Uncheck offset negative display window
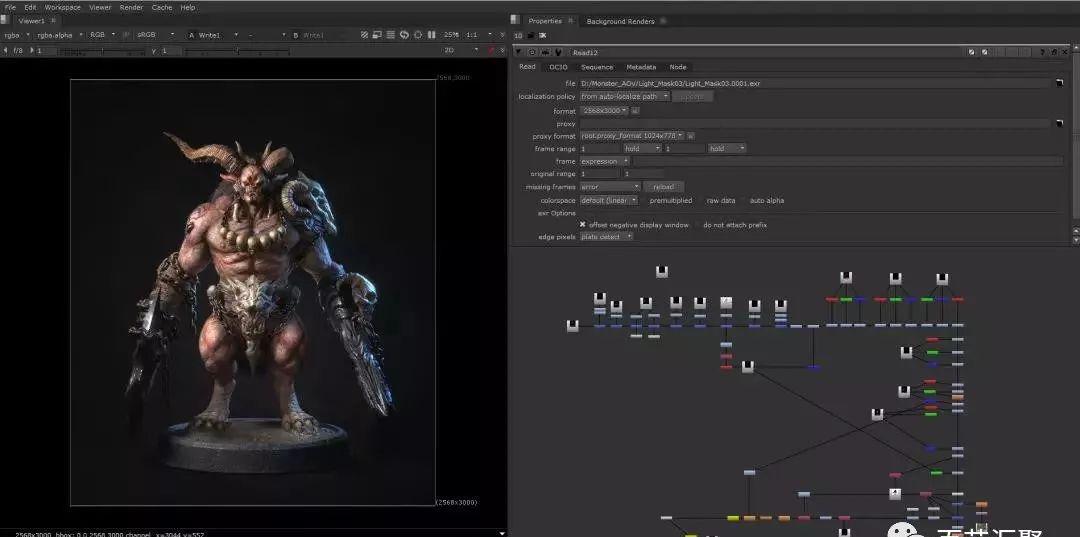Screen dimensions: 1080x537 583,224
